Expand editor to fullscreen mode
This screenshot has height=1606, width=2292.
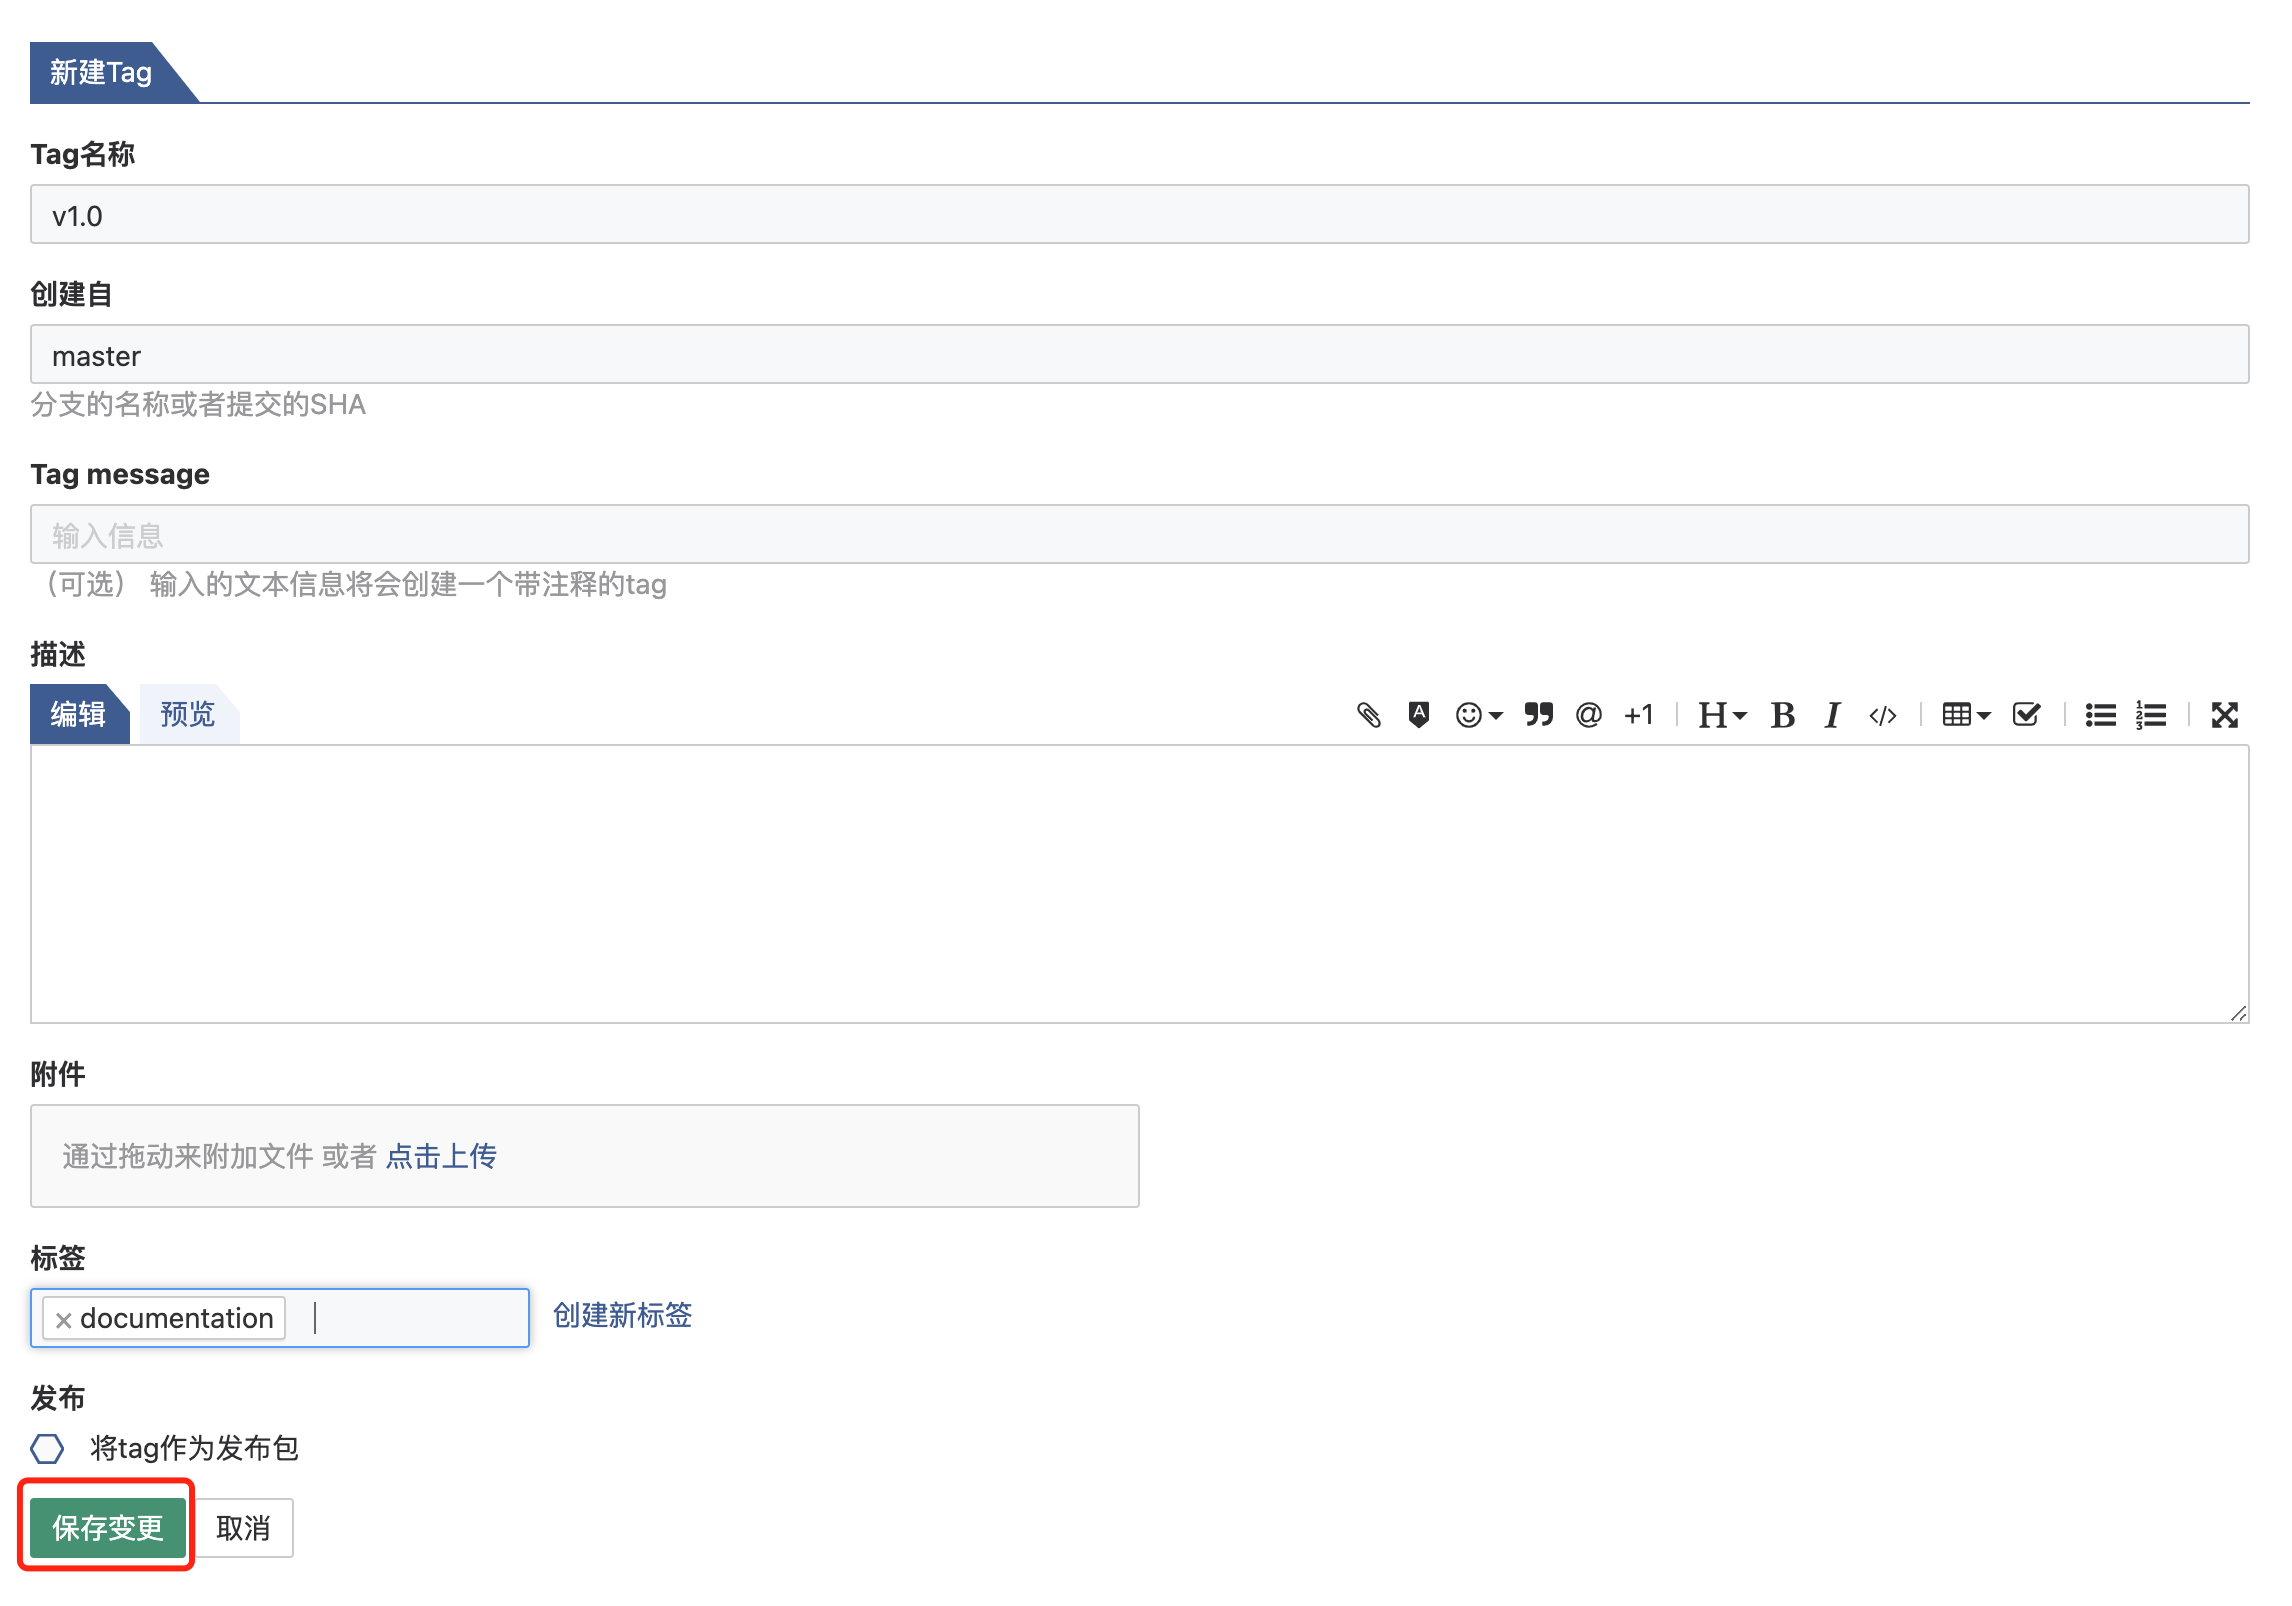2224,714
